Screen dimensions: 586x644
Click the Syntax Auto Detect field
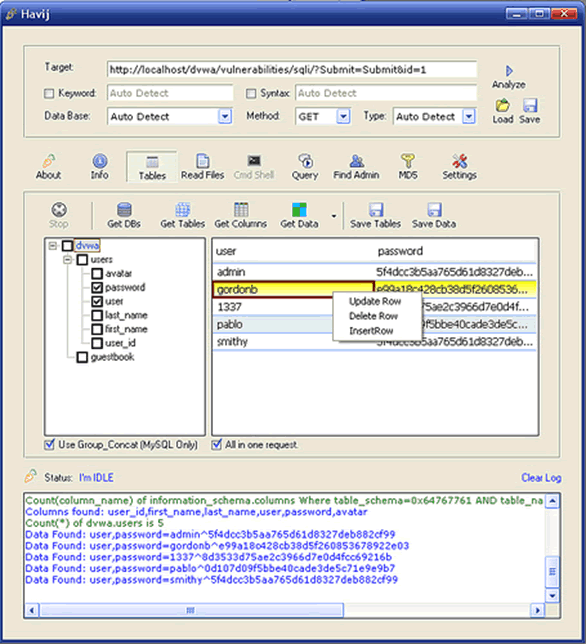tap(386, 94)
